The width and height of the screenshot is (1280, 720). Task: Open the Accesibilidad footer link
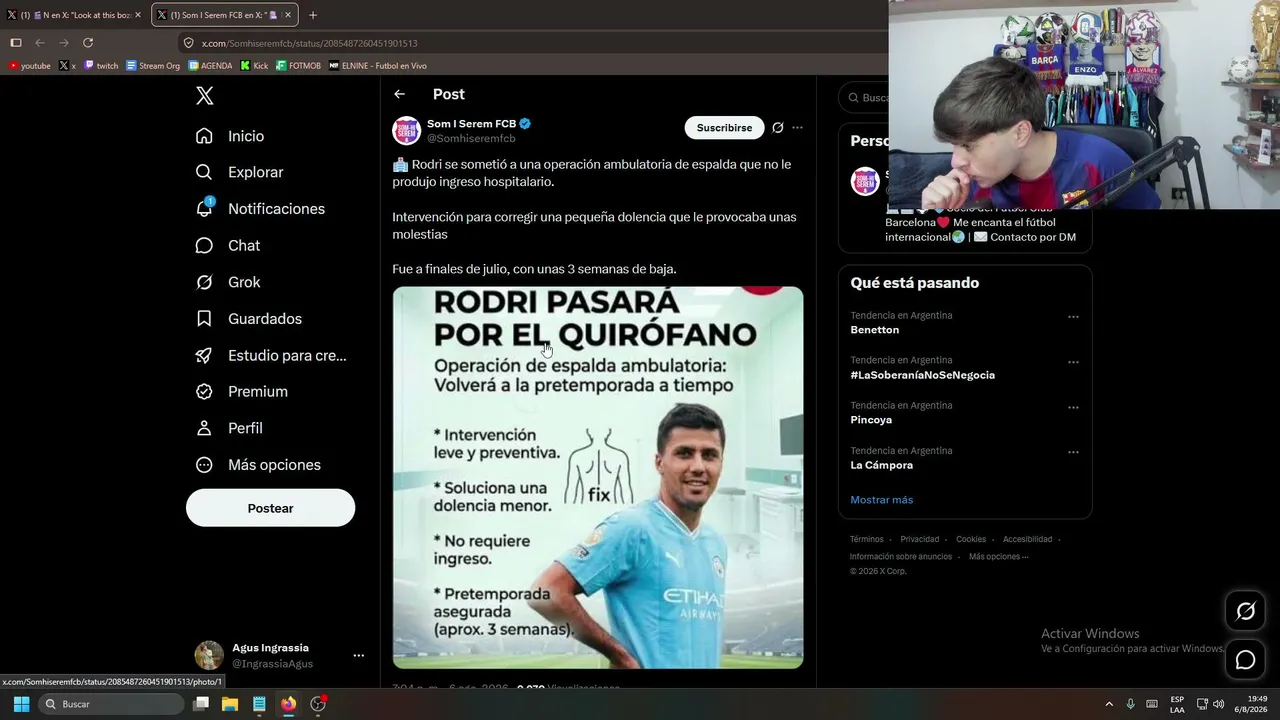(1027, 540)
